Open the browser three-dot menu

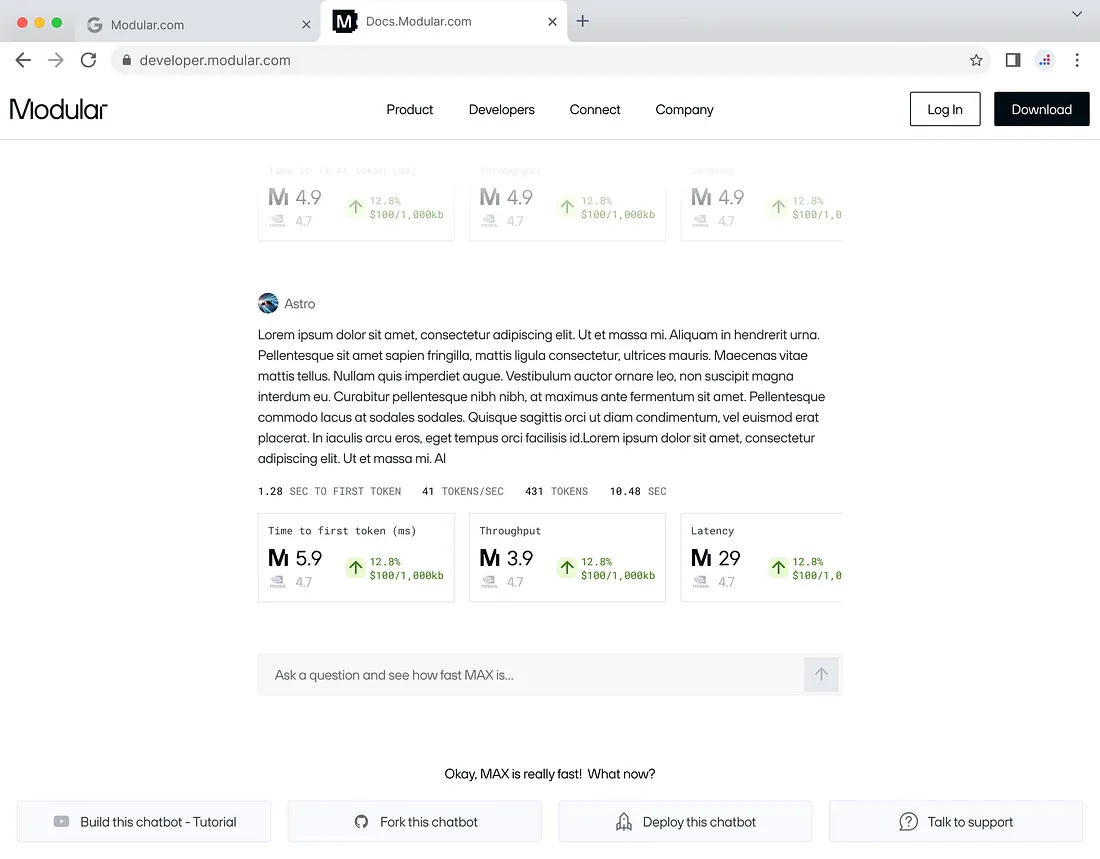coord(1077,60)
